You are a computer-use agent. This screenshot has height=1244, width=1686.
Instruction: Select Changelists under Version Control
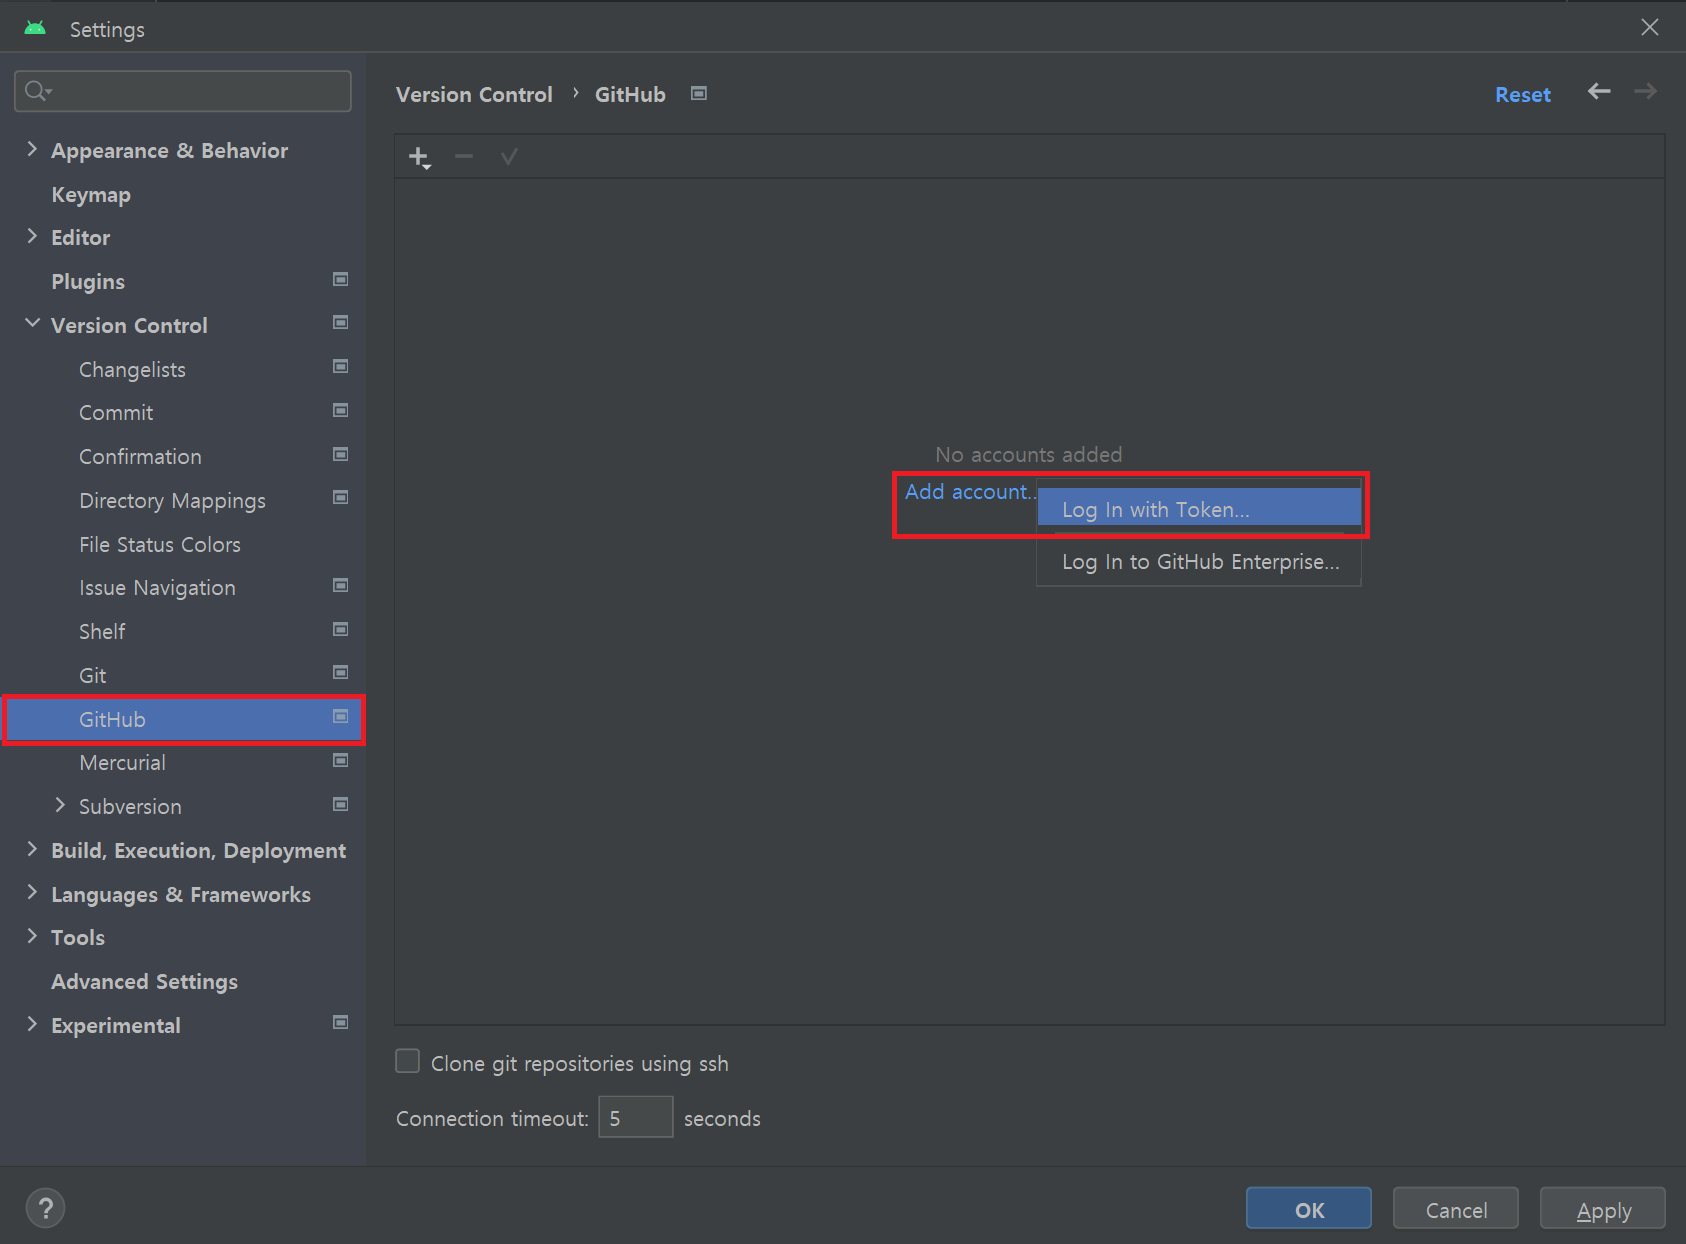(x=132, y=370)
